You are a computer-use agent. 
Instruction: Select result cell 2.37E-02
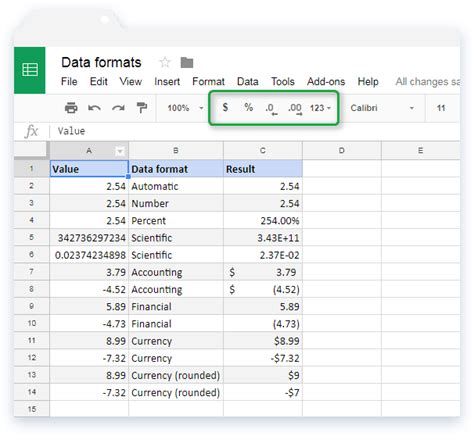263,255
